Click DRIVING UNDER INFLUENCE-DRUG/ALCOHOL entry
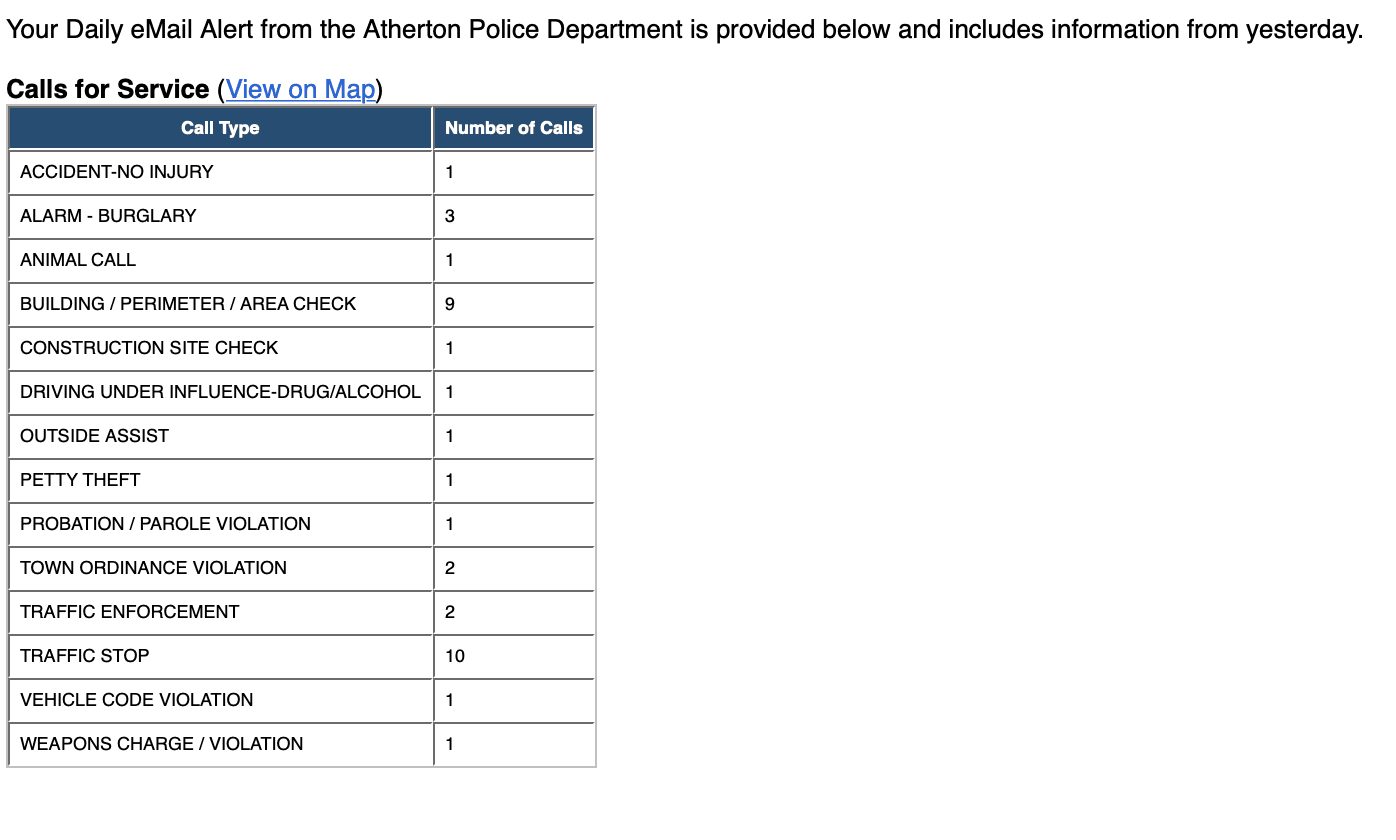 pyautogui.click(x=220, y=392)
